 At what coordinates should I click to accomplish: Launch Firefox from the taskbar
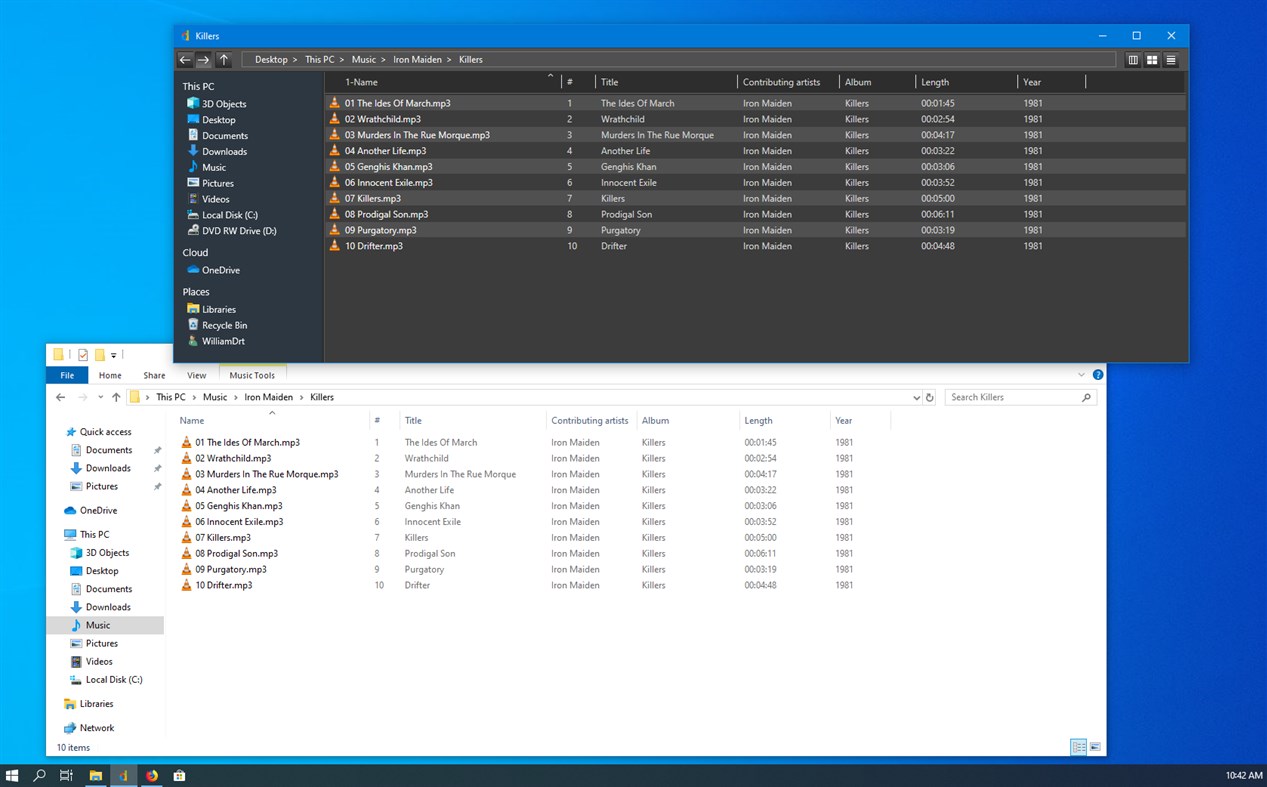(150, 775)
